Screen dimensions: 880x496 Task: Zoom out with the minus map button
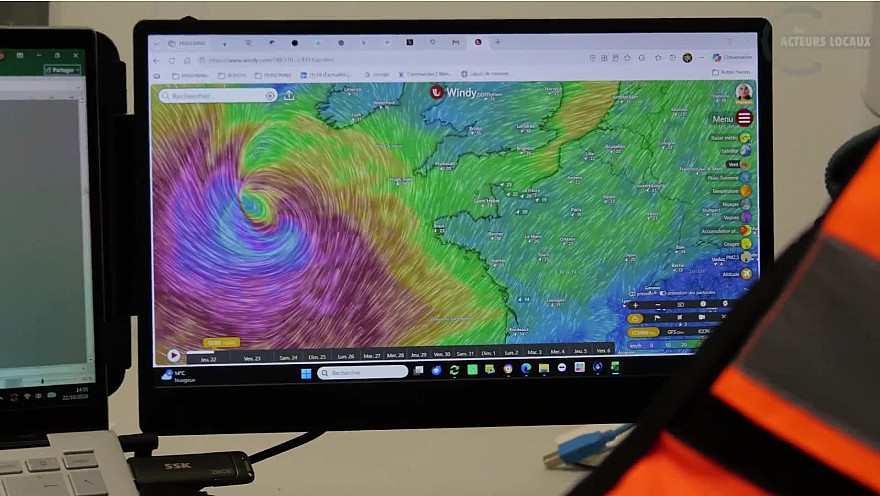[658, 305]
